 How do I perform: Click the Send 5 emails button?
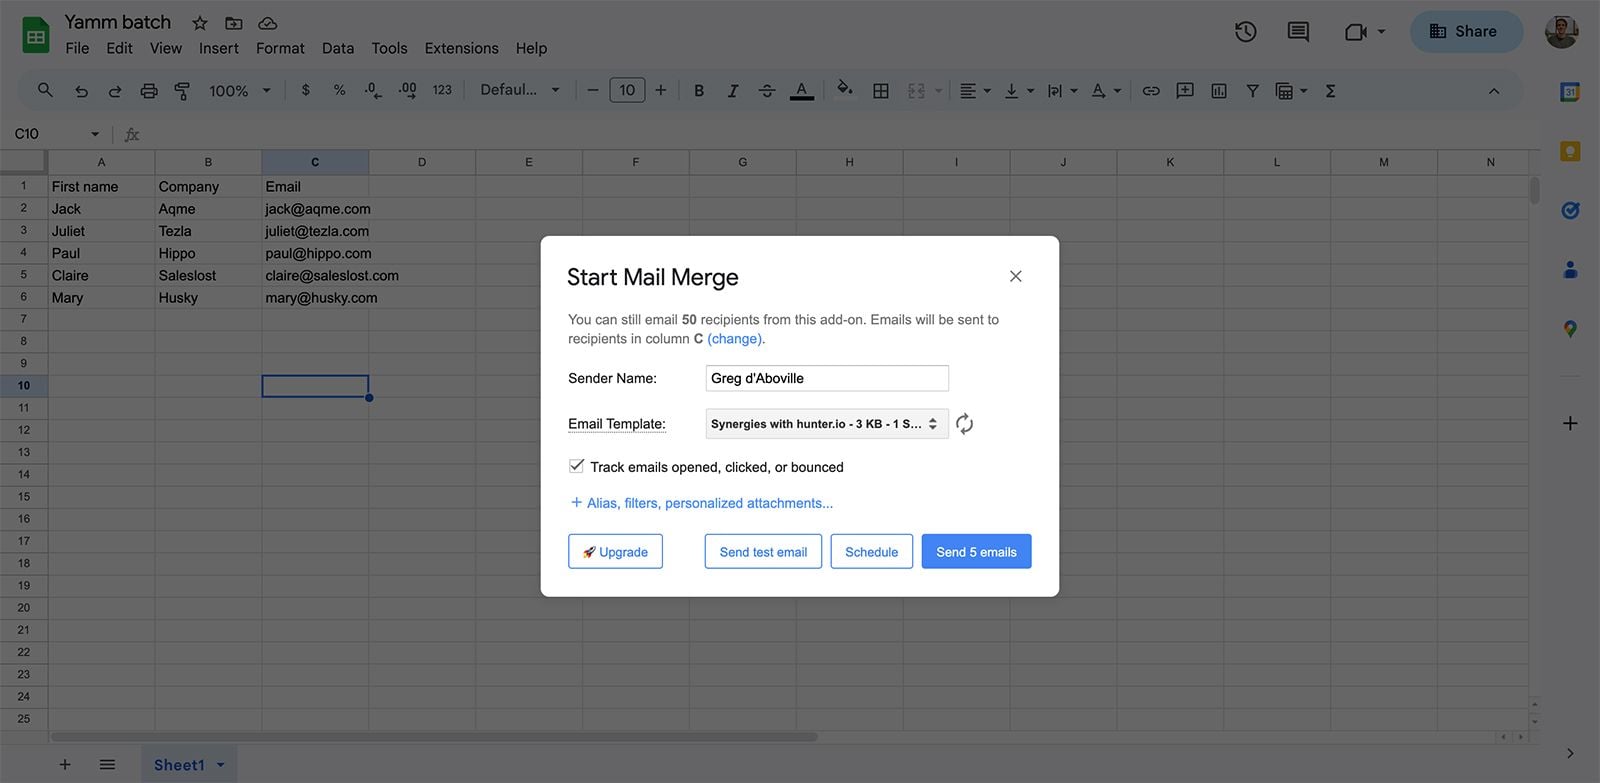(x=976, y=552)
